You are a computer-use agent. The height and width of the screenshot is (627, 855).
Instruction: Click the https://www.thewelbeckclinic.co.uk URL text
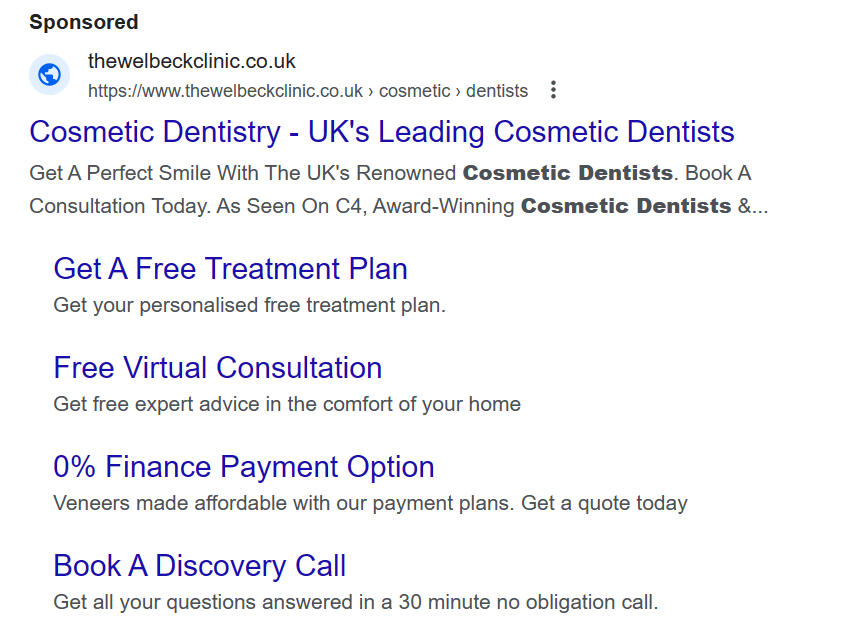tap(225, 91)
